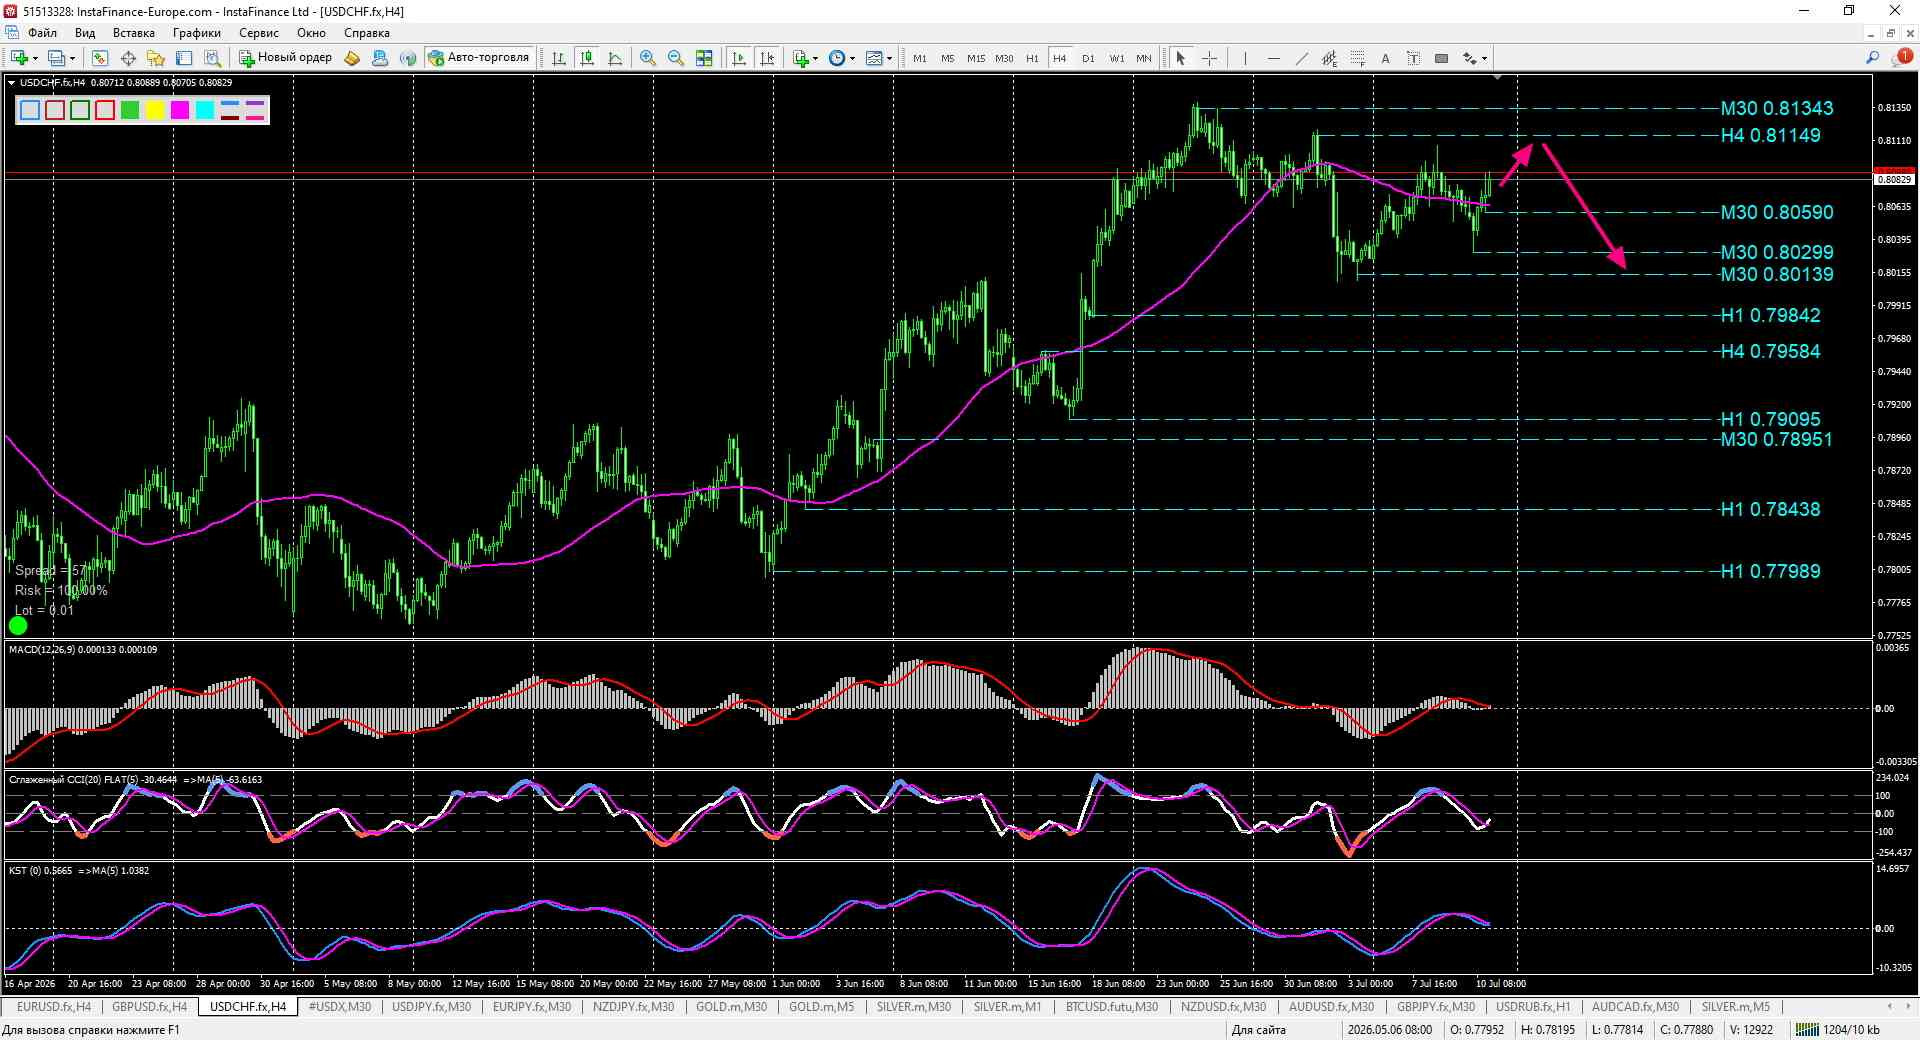Select the trendline drawing tool
The image size is (1920, 1040).
coord(1301,58)
